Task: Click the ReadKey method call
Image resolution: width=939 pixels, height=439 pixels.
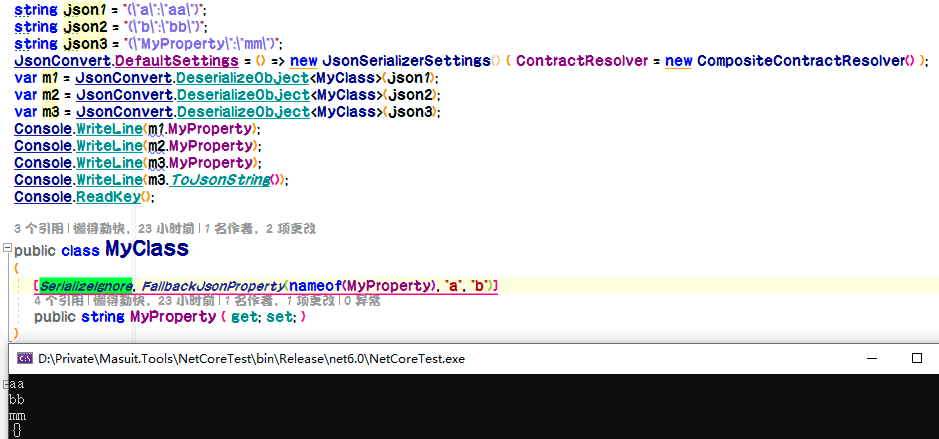Action: coord(108,196)
